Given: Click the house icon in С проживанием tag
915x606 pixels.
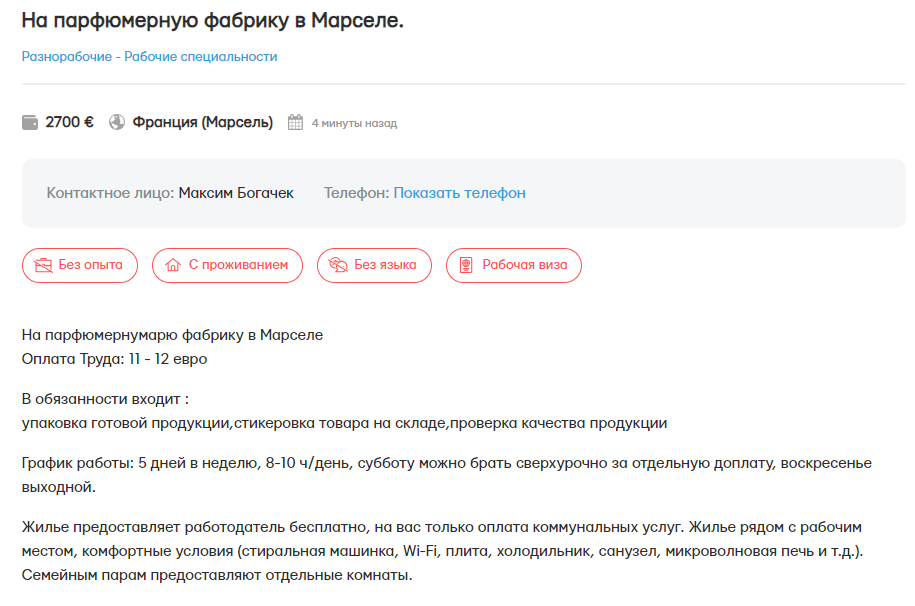Looking at the screenshot, I should [x=173, y=266].
